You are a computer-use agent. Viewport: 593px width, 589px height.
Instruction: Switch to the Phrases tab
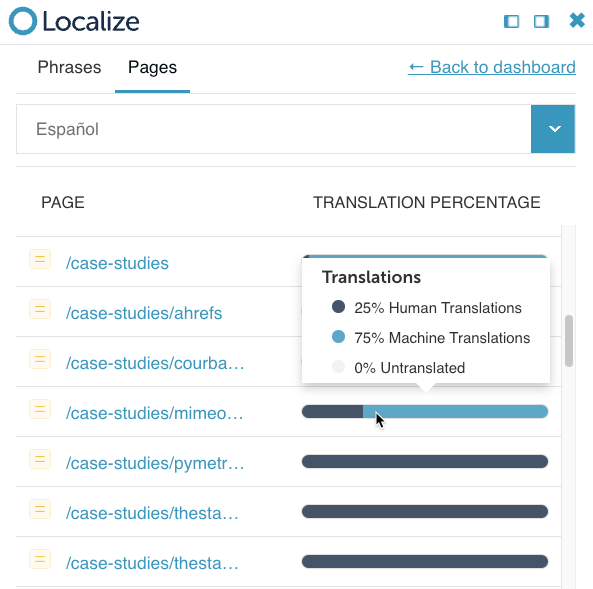69,67
